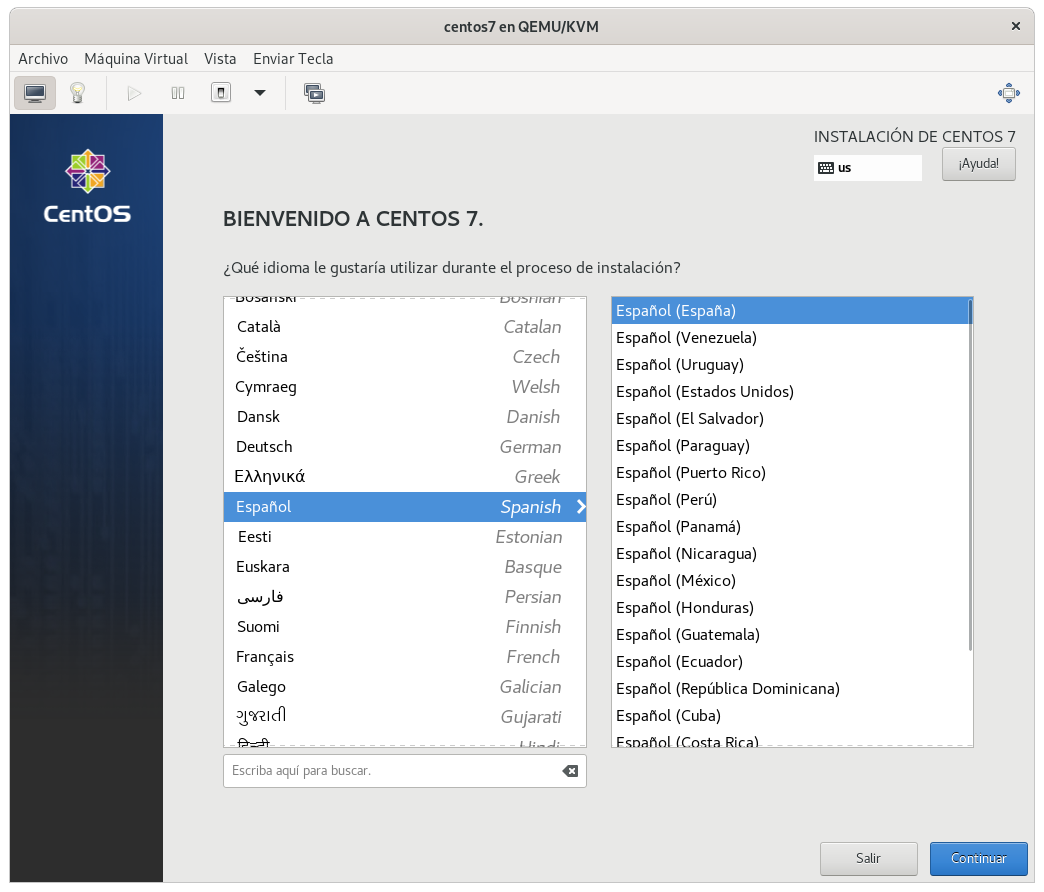
Task: Open the Enviar Tecla menu
Action: [x=293, y=59]
